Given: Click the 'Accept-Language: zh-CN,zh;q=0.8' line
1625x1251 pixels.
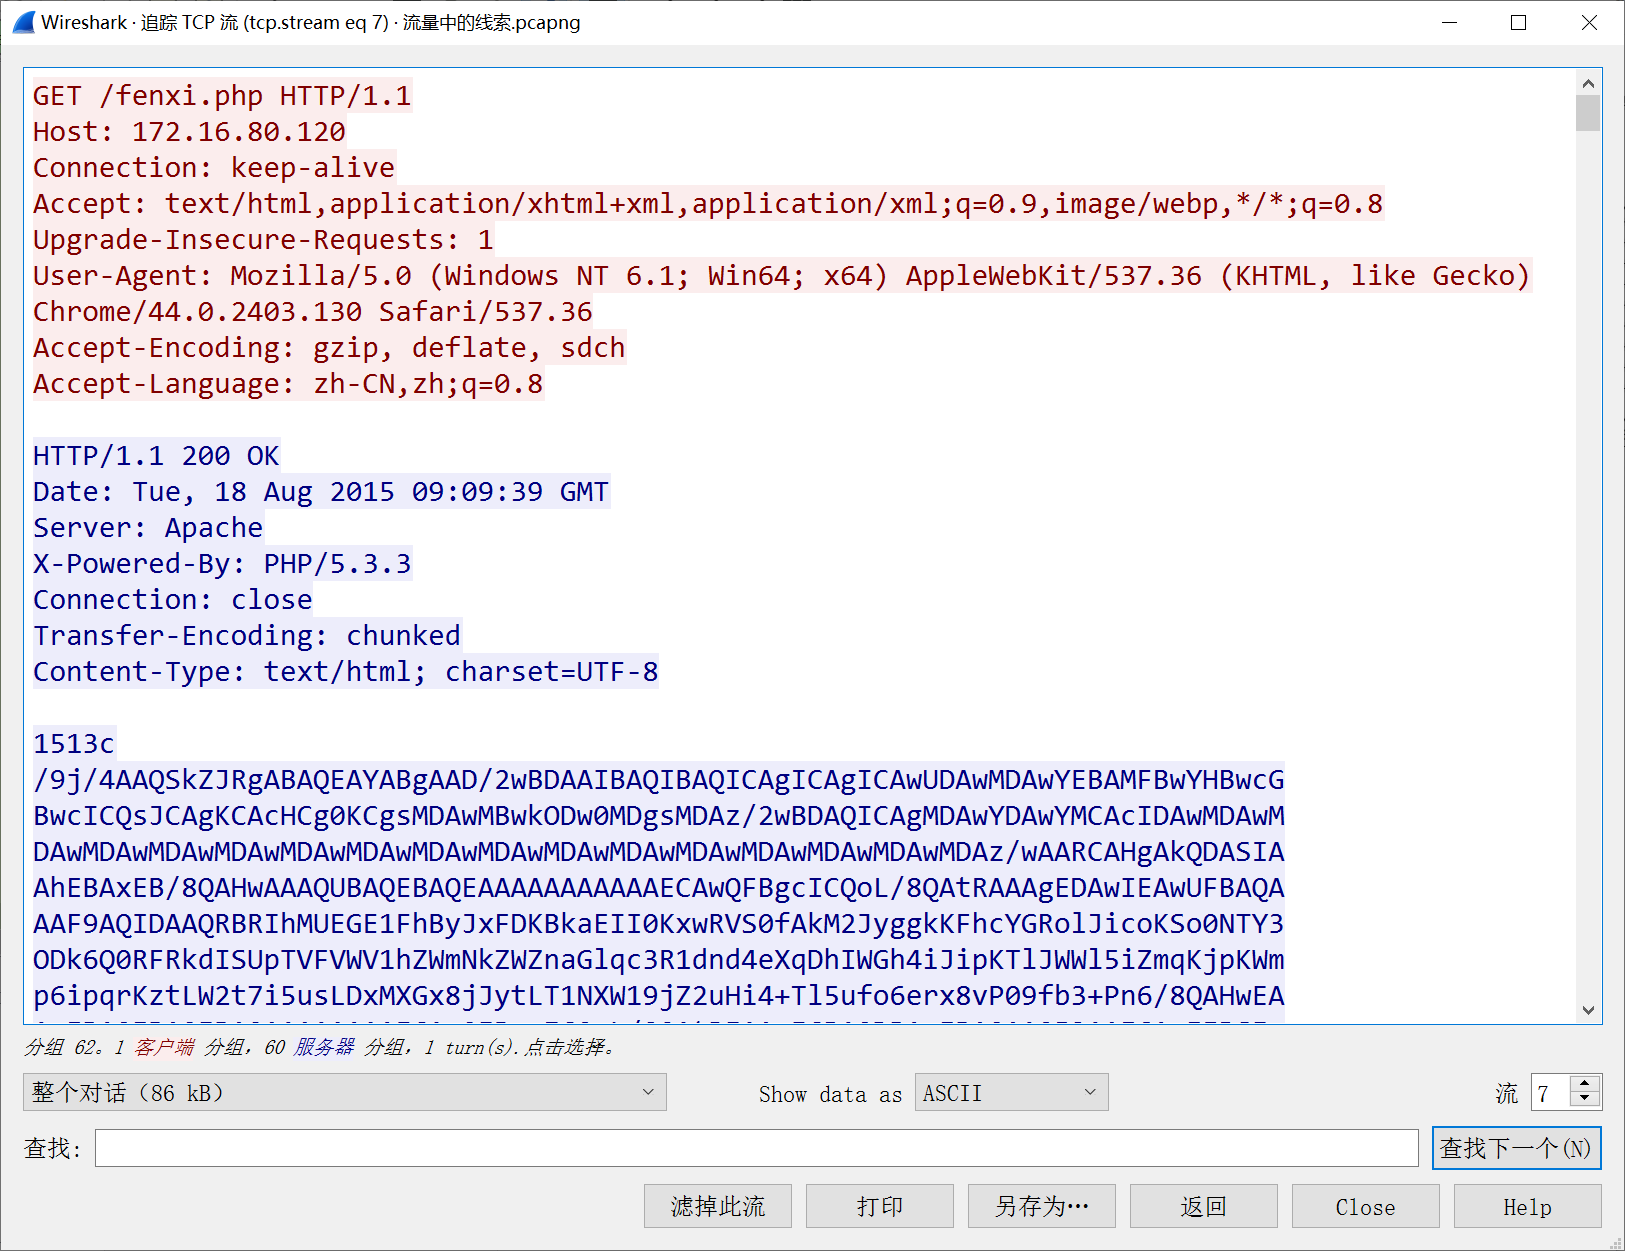Looking at the screenshot, I should click(x=288, y=384).
